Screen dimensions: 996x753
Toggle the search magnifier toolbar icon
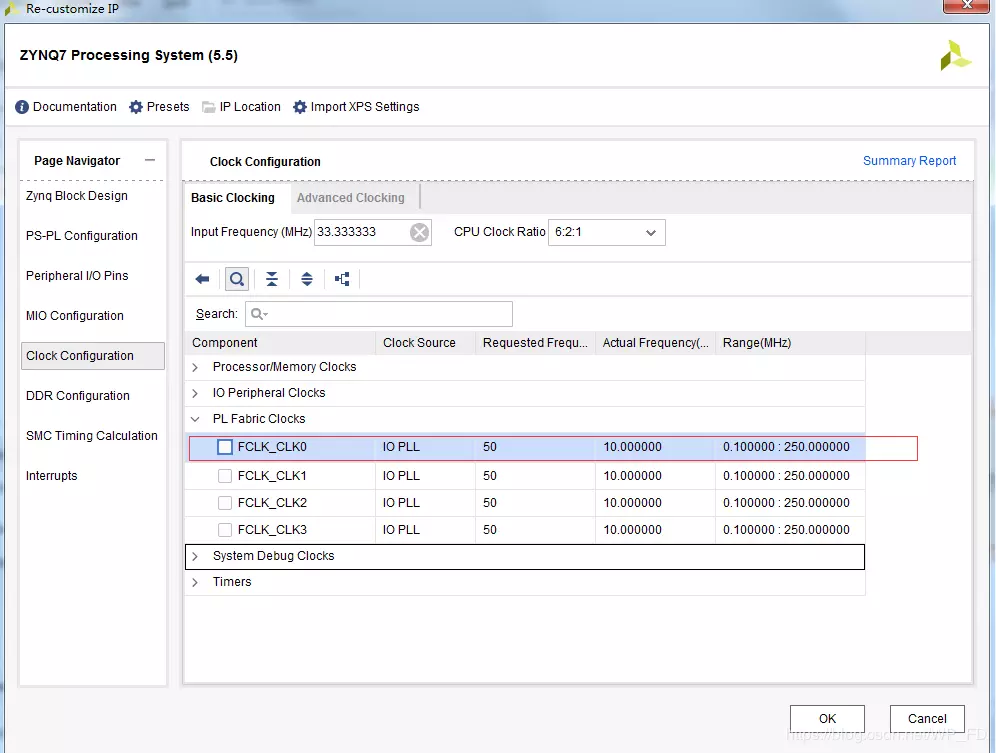click(237, 279)
